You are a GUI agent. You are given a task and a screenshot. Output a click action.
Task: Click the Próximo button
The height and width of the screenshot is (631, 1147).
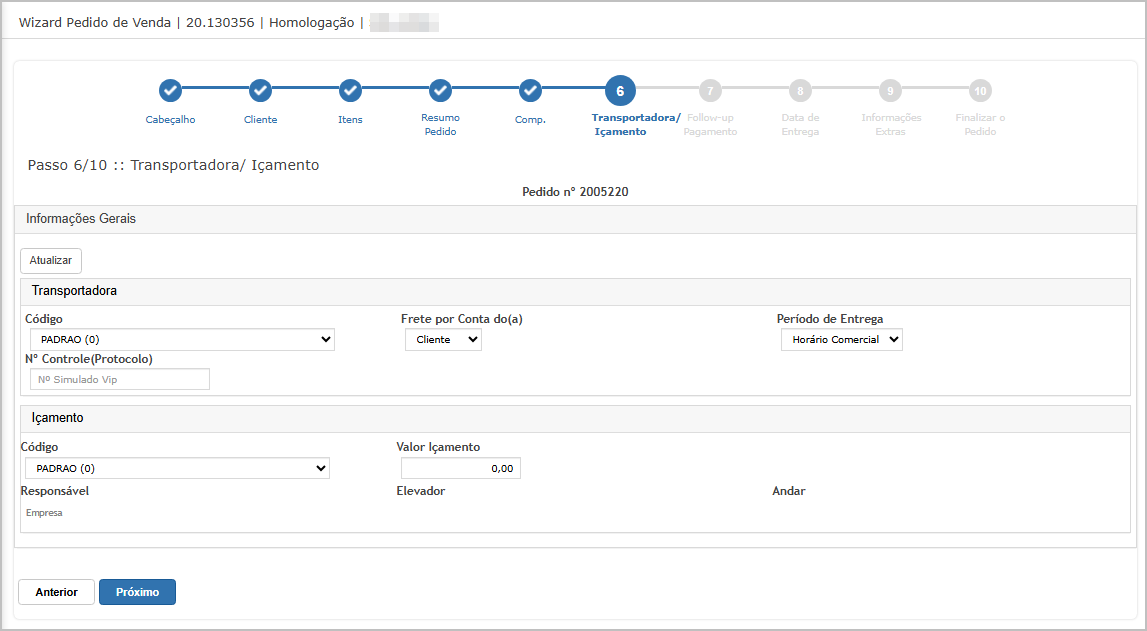(x=137, y=592)
